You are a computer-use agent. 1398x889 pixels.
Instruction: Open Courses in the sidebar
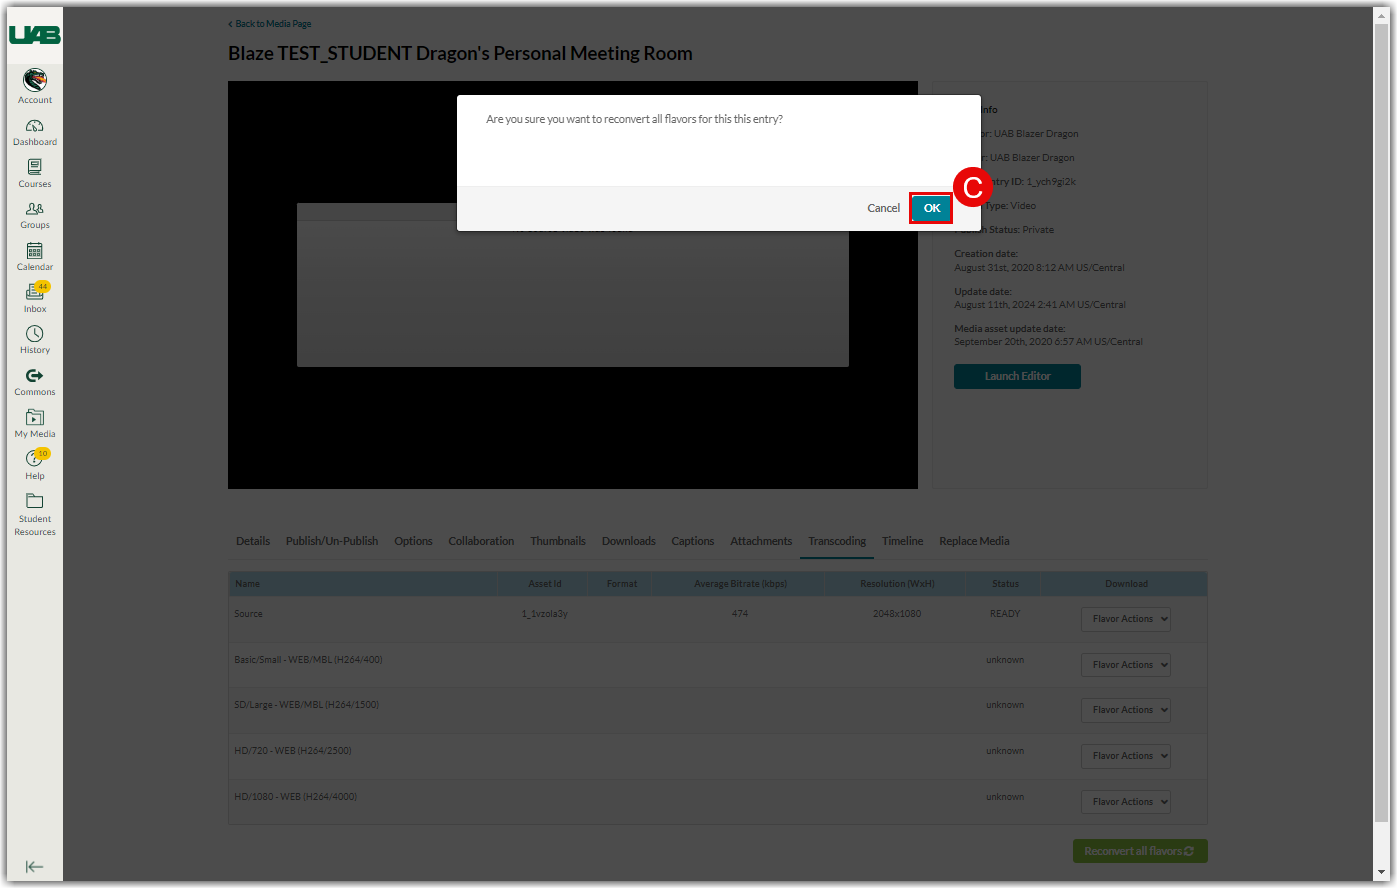(35, 168)
